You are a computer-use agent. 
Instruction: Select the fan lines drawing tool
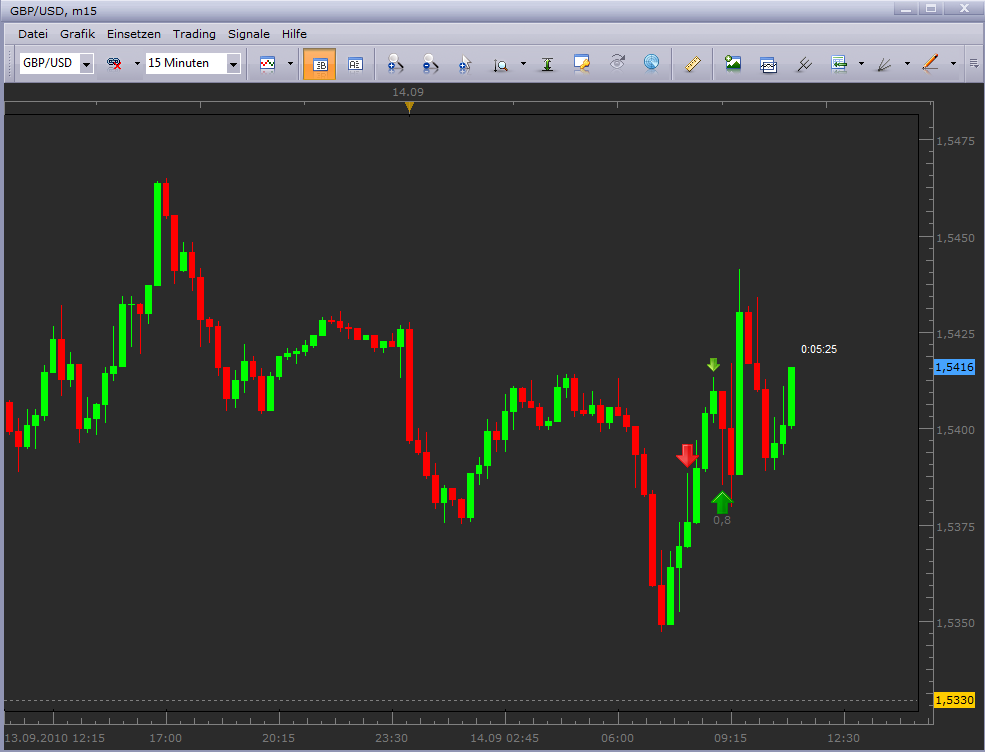tap(884, 64)
